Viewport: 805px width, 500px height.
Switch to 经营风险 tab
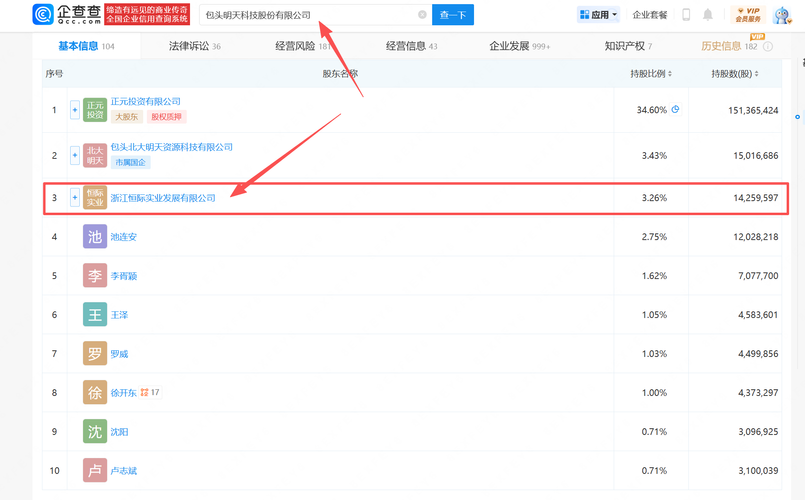tap(303, 46)
